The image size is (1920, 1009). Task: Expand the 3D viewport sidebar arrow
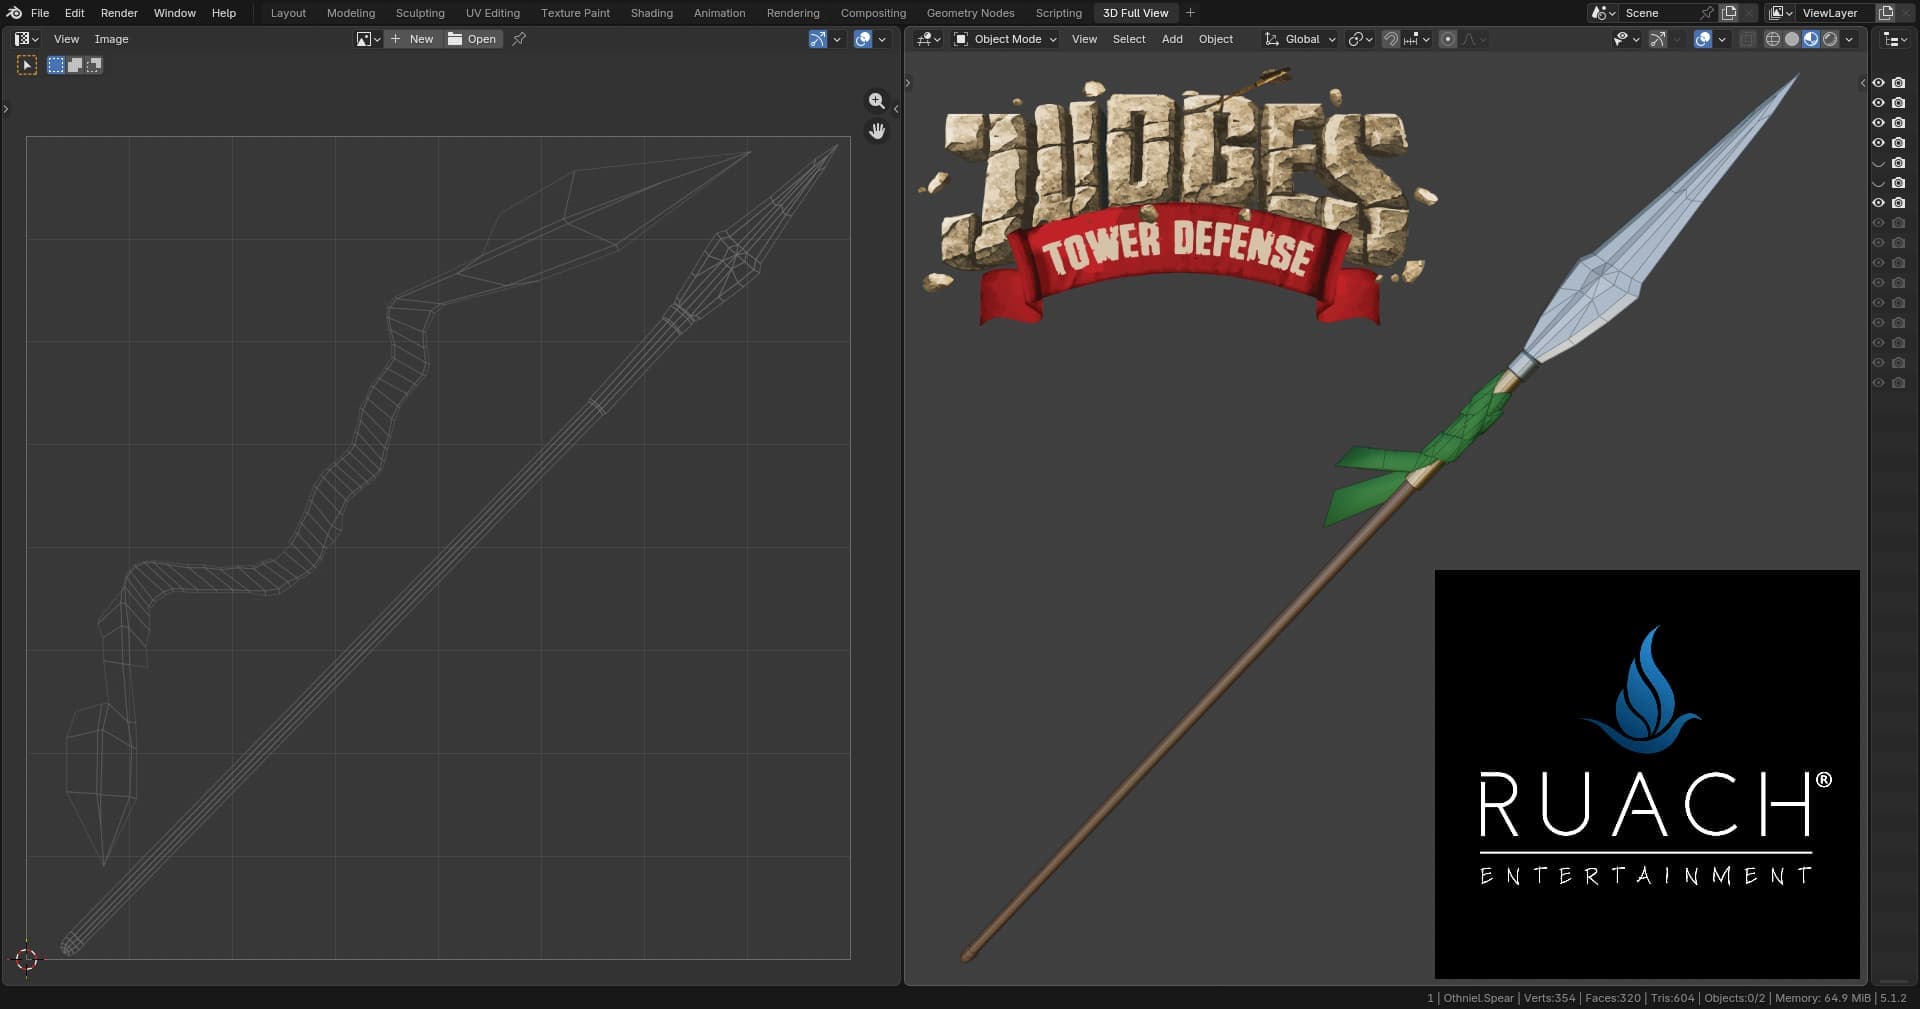pos(1862,83)
